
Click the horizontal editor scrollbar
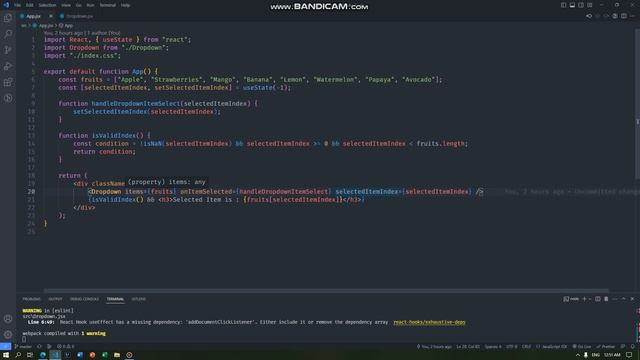[326, 291]
